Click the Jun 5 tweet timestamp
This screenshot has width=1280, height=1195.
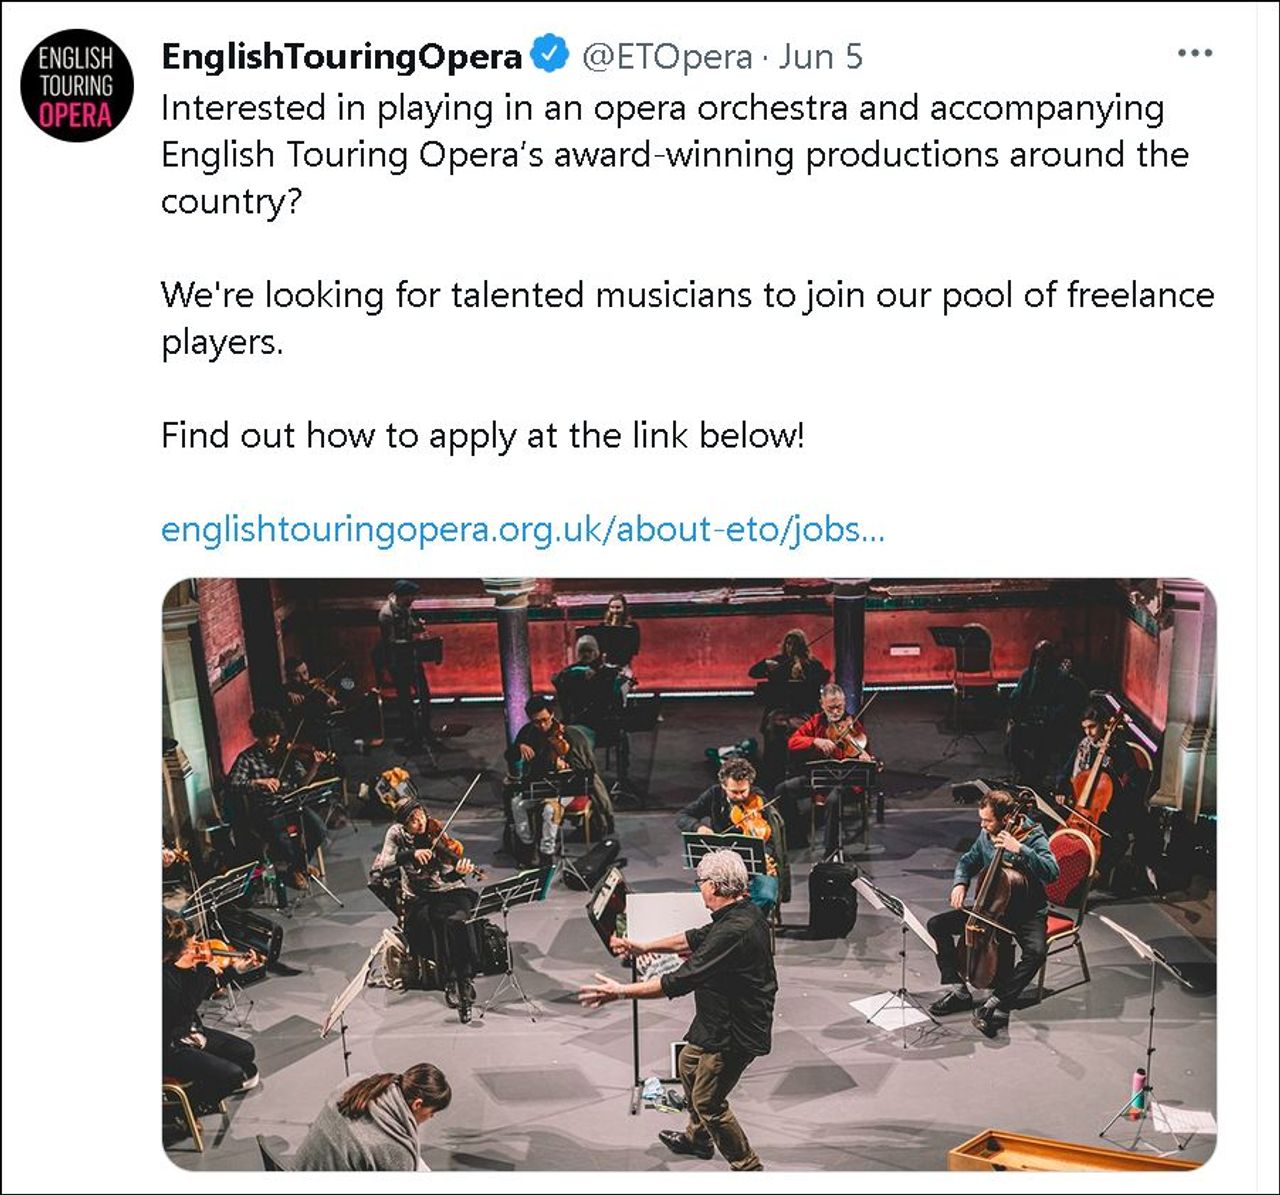click(820, 57)
